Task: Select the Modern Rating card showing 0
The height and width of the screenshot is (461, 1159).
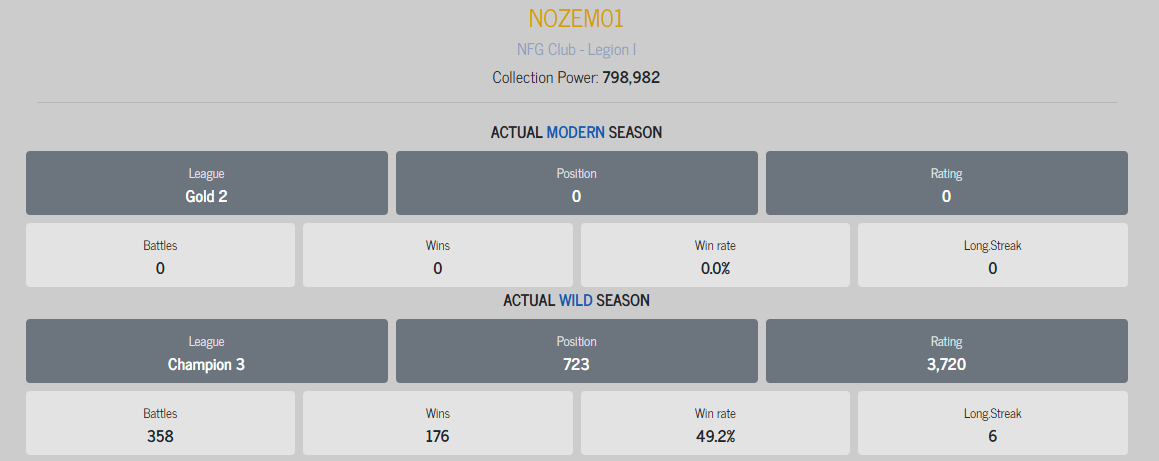Action: [x=947, y=183]
